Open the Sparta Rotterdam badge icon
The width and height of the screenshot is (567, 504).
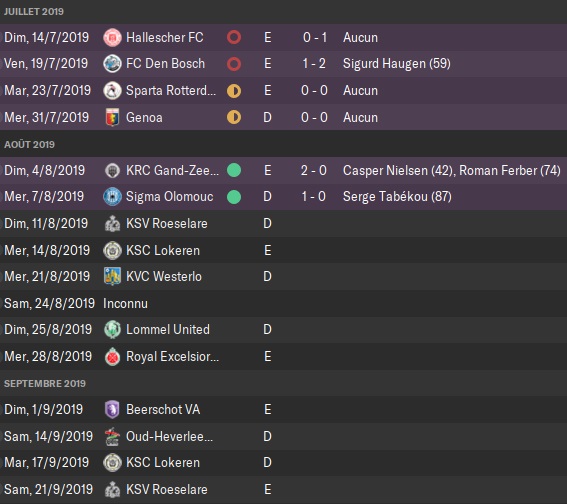[112, 90]
